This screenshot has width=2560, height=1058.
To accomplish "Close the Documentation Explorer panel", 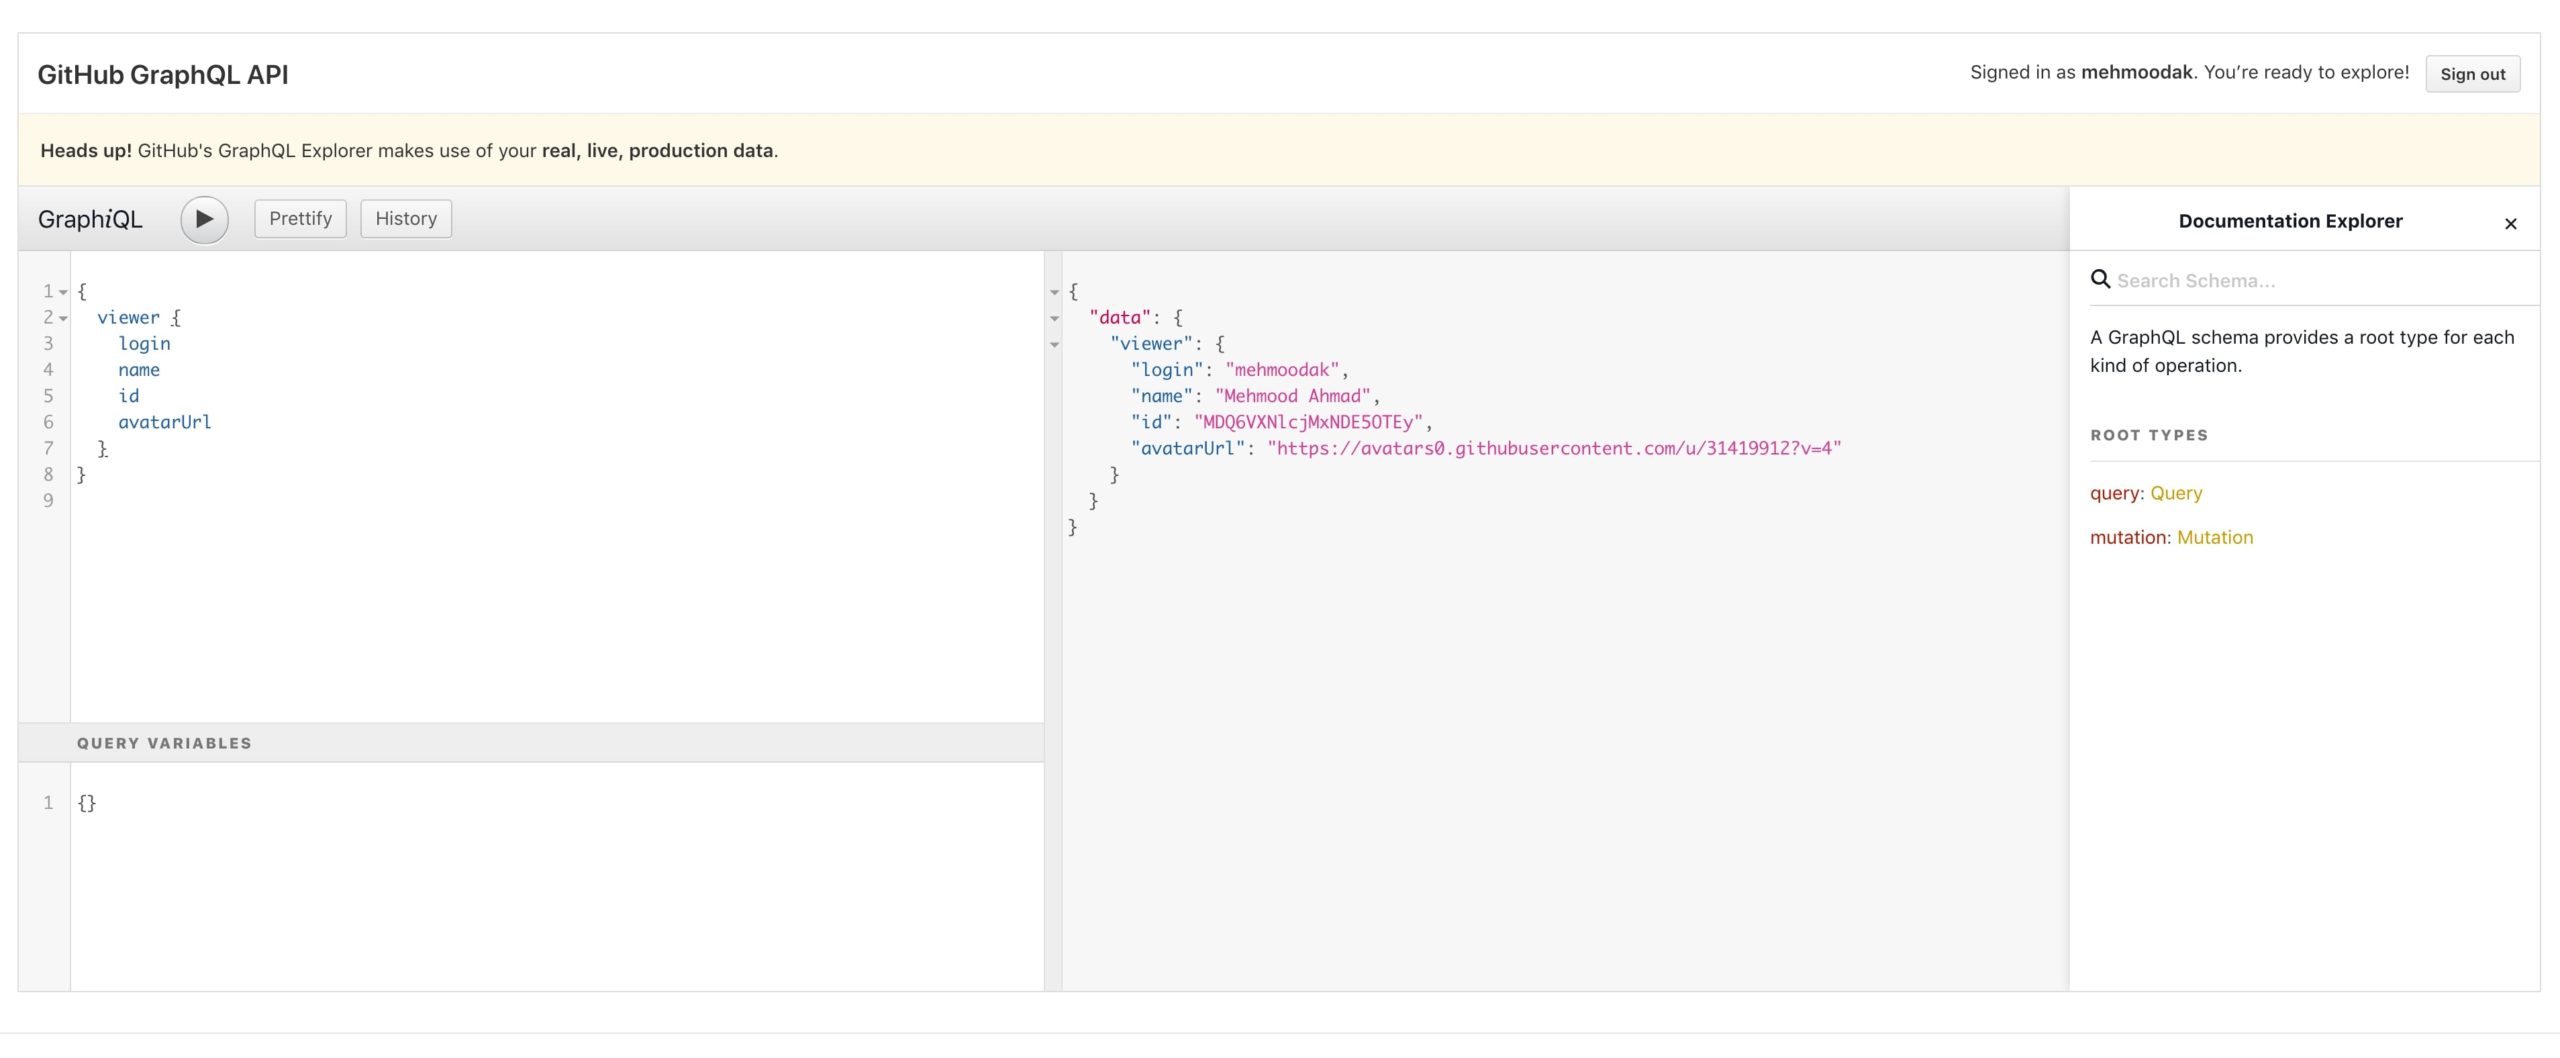I will coord(2510,224).
